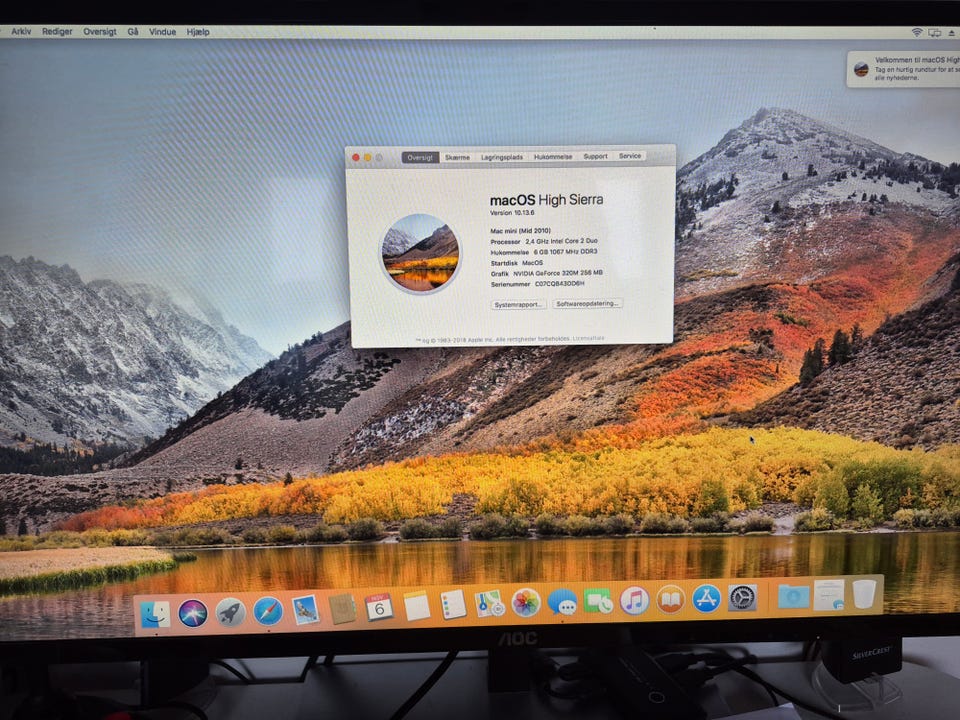The width and height of the screenshot is (960, 720).
Task: Click the 2,4 GHz Intel Core 2 Duo text
Action: (x=561, y=241)
